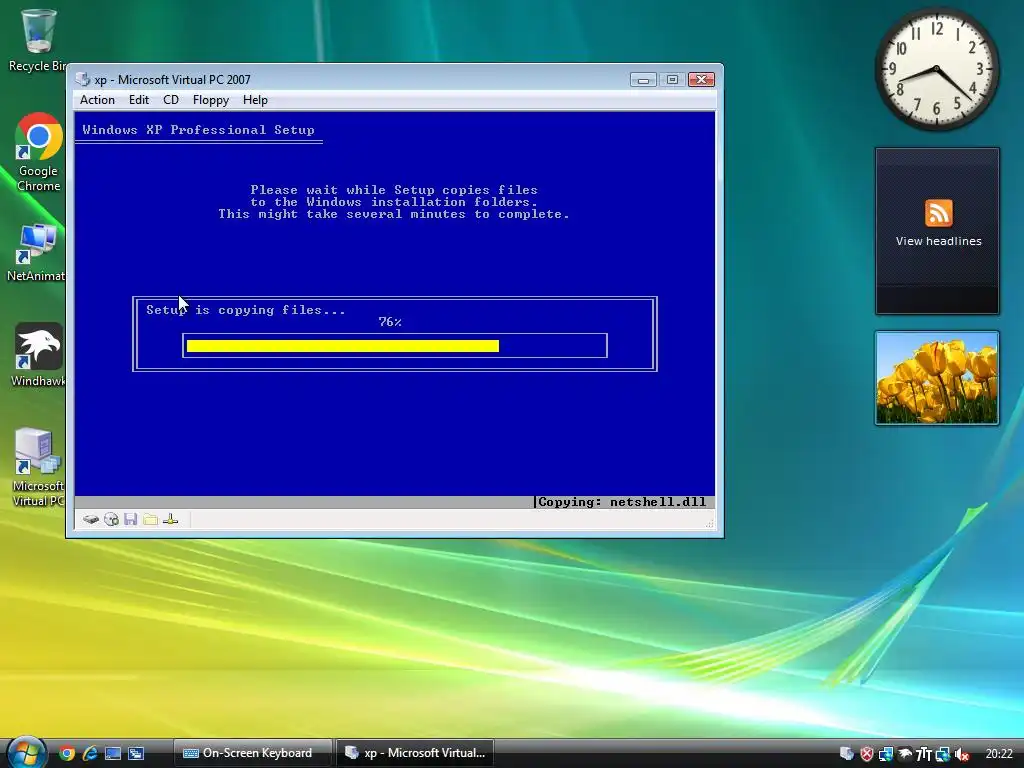The height and width of the screenshot is (768, 1024).
Task: Click the network adapter status icon
Action: 170,519
